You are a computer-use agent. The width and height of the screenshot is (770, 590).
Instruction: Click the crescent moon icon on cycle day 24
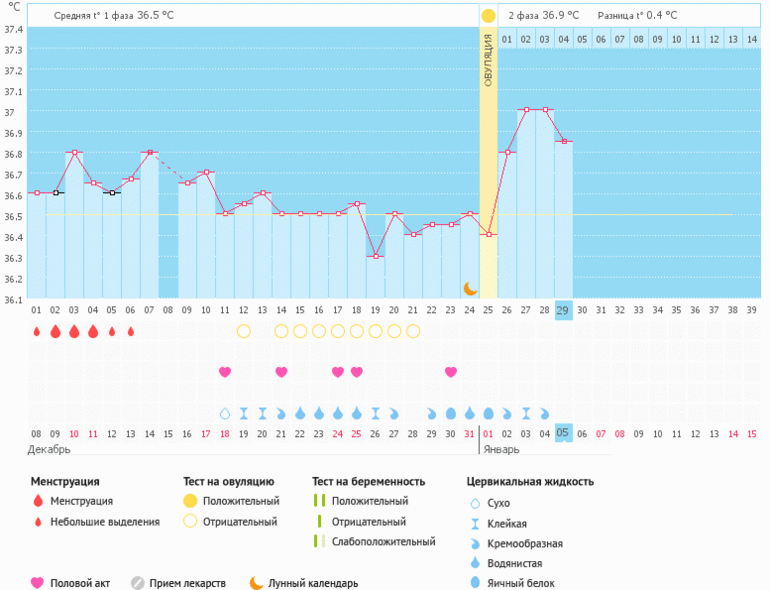[470, 288]
